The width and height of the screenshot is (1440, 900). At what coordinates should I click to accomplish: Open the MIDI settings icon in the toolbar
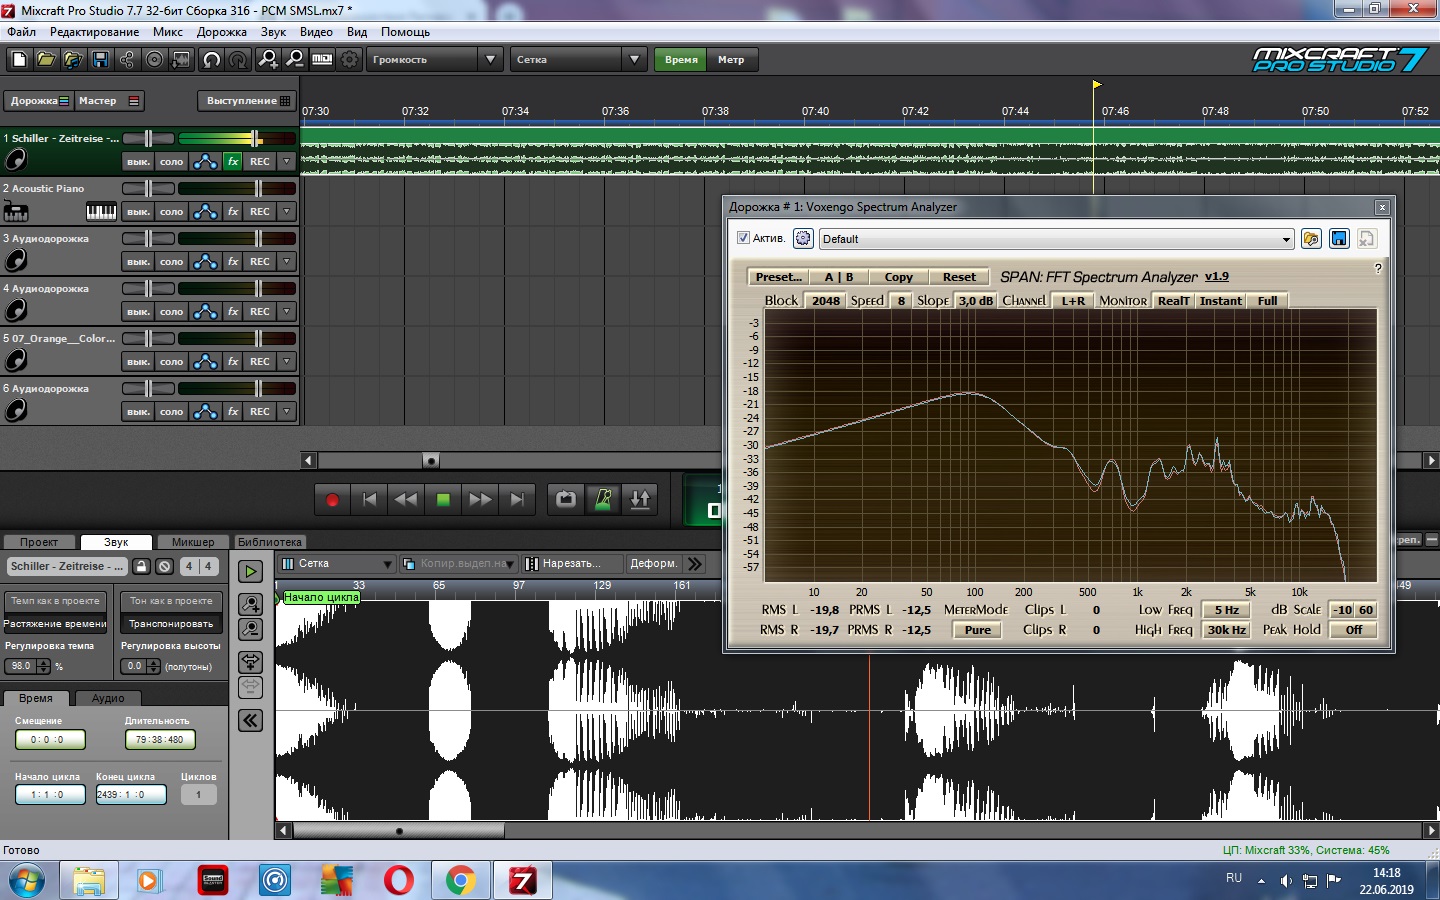[x=321, y=60]
